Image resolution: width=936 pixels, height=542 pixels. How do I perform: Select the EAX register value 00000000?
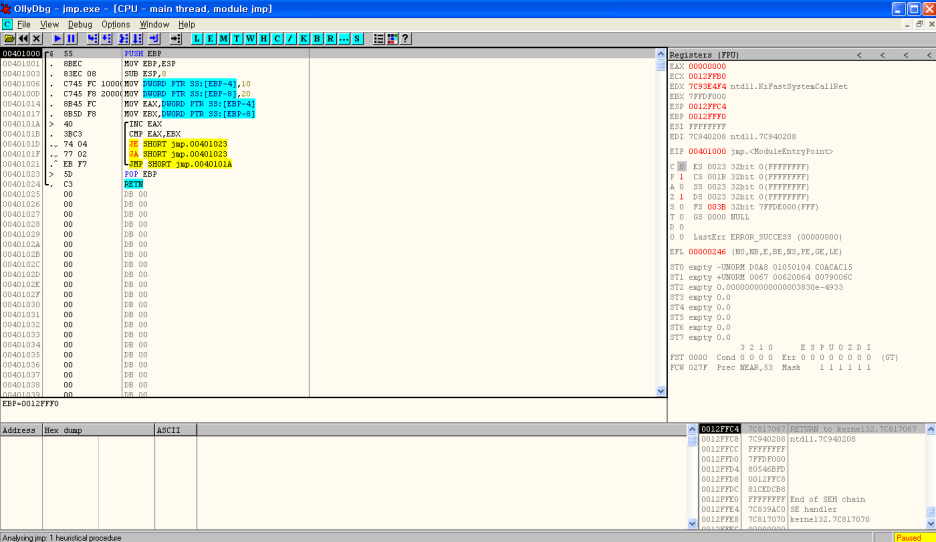click(707, 66)
